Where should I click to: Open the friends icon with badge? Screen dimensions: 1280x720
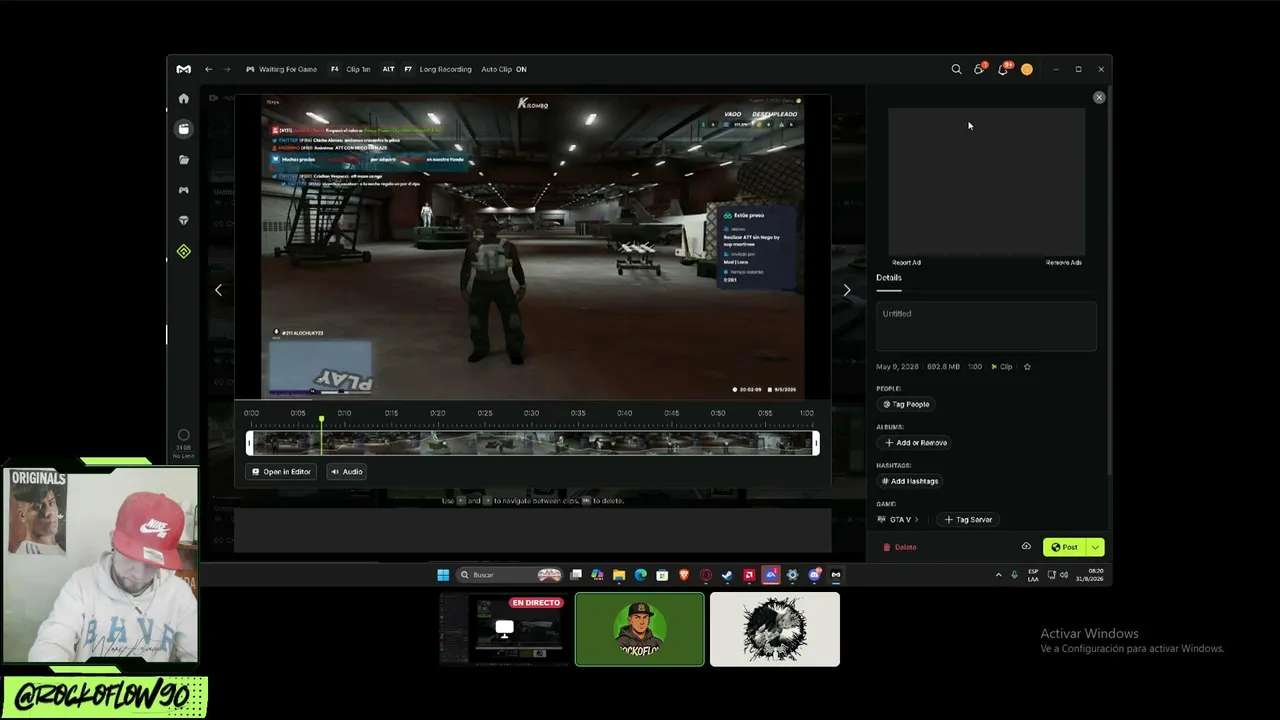[x=979, y=69]
